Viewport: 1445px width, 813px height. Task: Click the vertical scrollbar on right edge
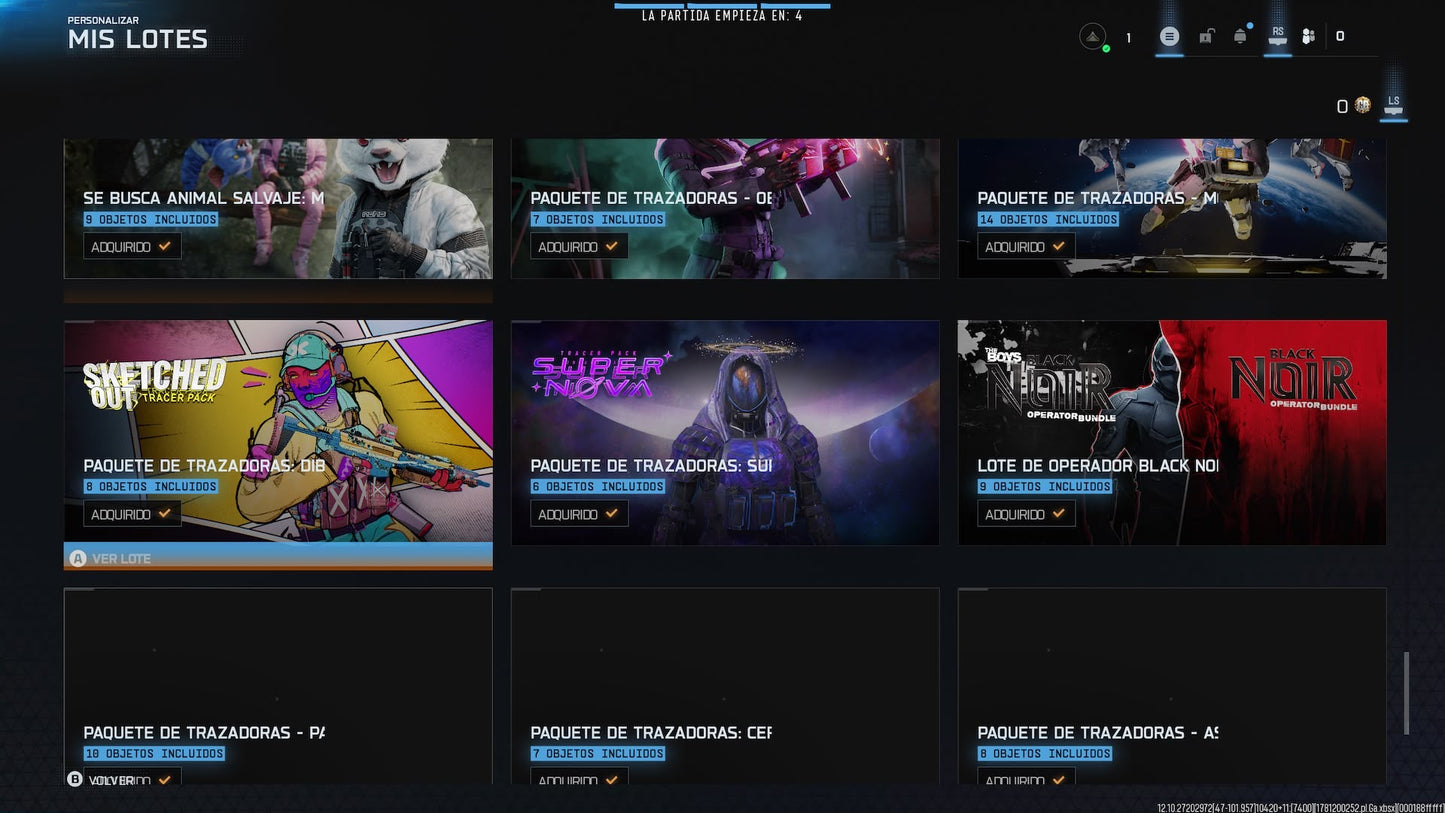[1407, 693]
